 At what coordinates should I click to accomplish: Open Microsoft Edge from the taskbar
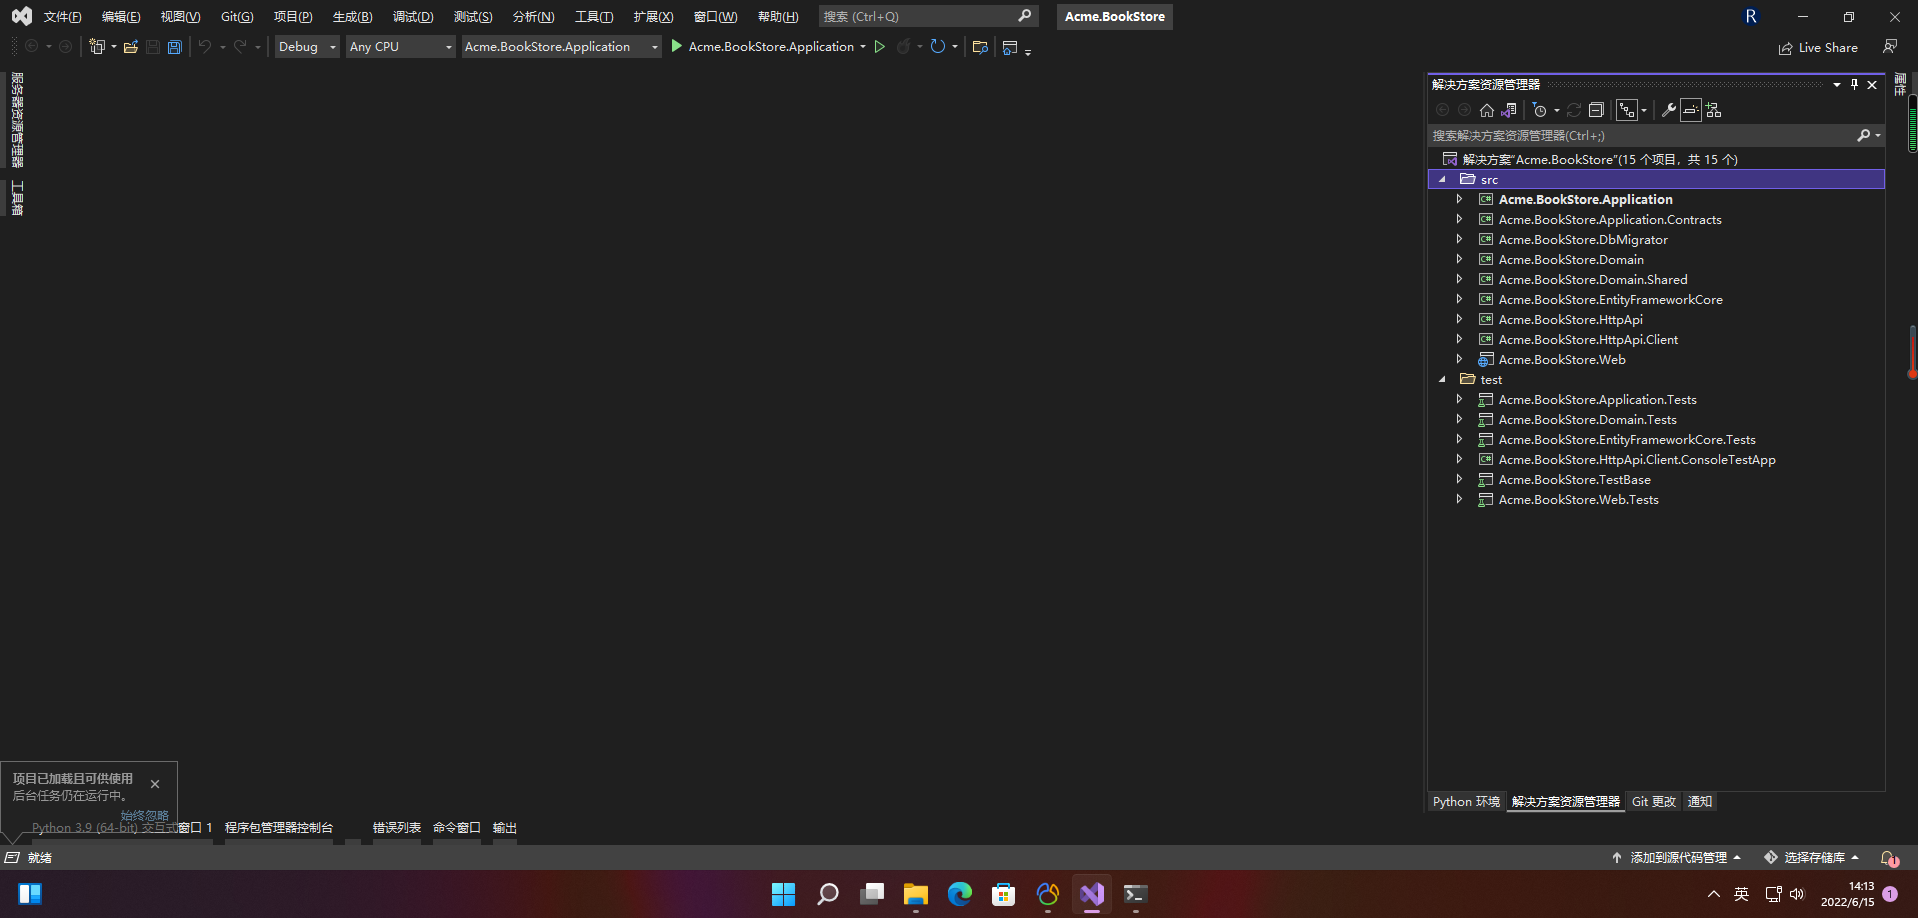[959, 894]
